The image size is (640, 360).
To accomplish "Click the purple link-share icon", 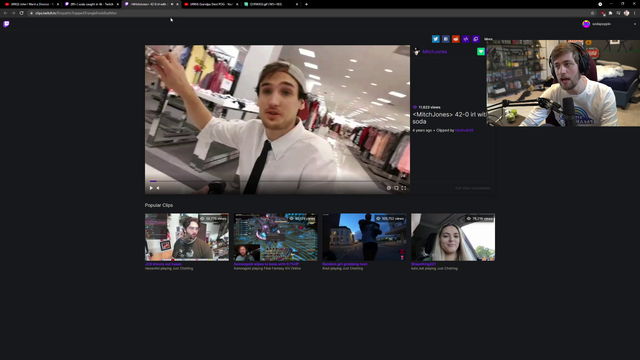I will click(466, 39).
